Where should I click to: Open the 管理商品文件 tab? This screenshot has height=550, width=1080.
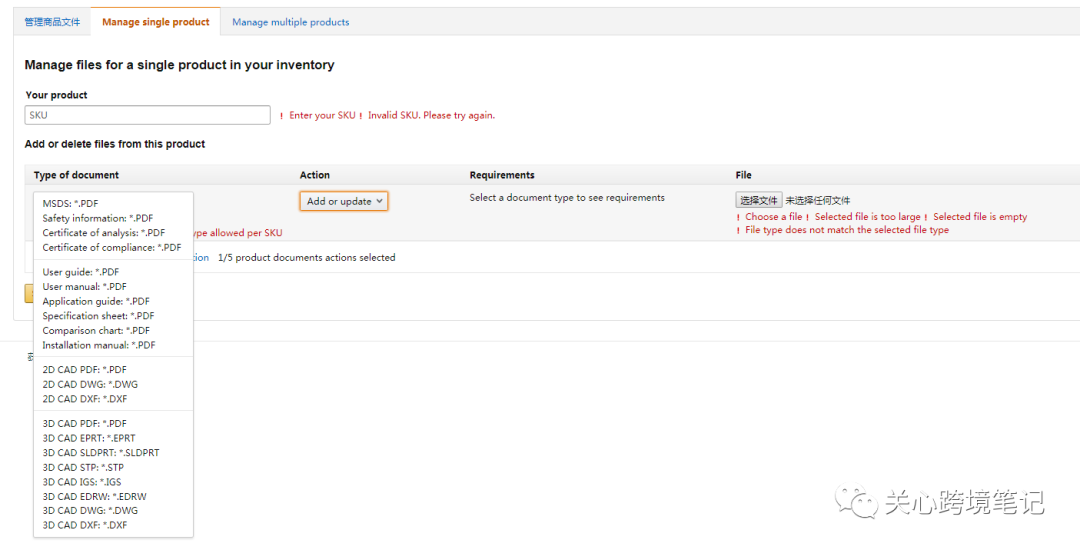point(52,22)
